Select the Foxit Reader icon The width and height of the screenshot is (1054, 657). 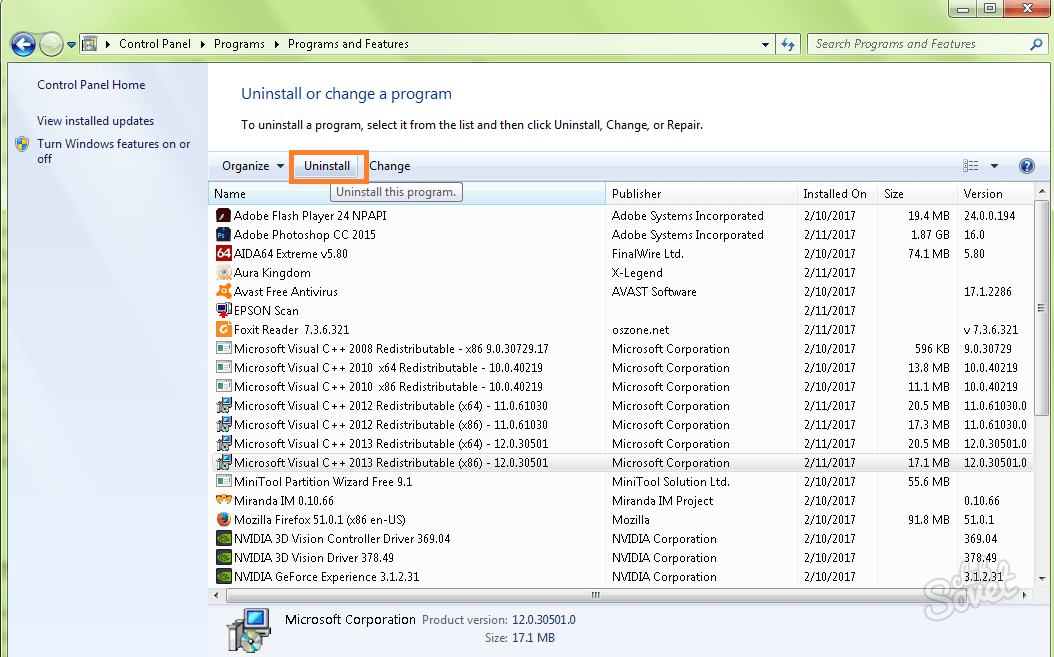coord(223,329)
